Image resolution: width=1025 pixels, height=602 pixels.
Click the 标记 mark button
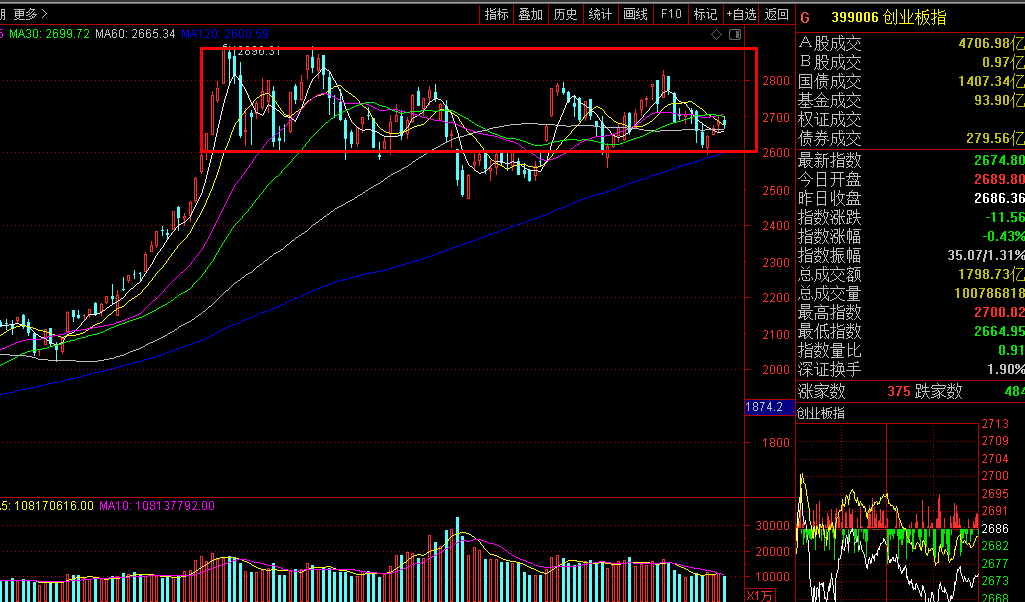[706, 14]
